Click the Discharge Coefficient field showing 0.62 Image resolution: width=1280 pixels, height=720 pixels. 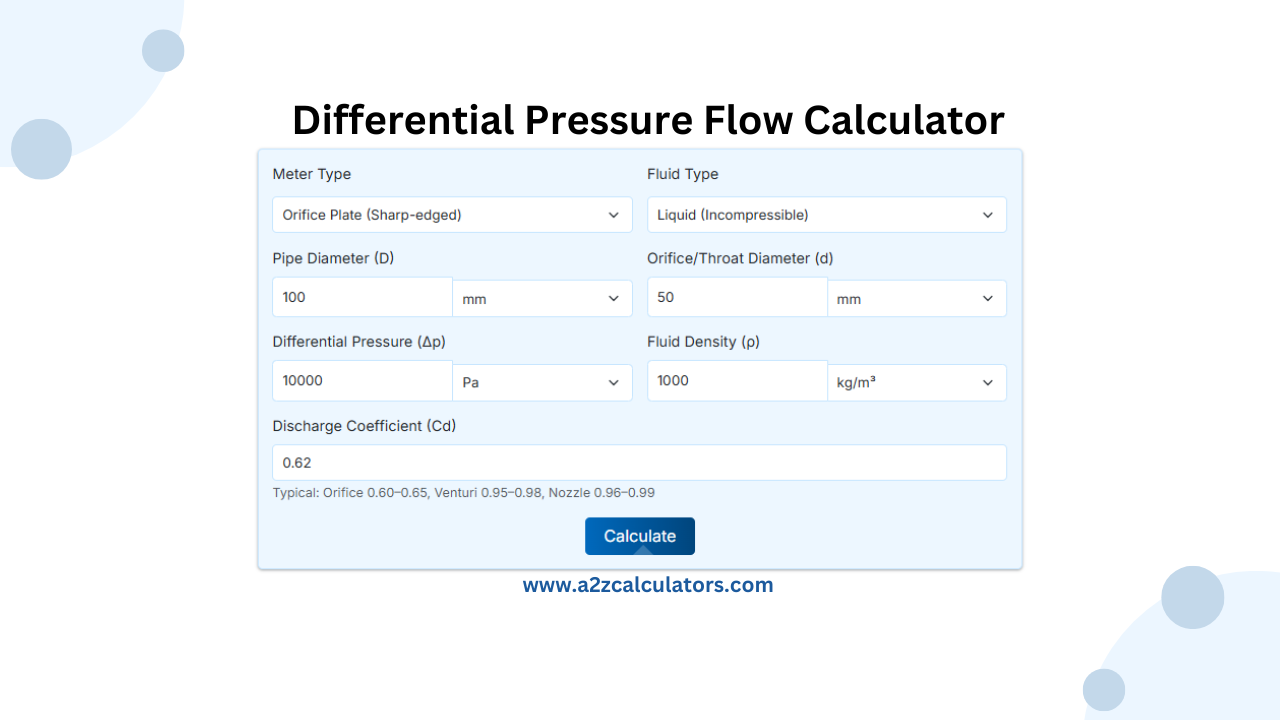coord(639,462)
